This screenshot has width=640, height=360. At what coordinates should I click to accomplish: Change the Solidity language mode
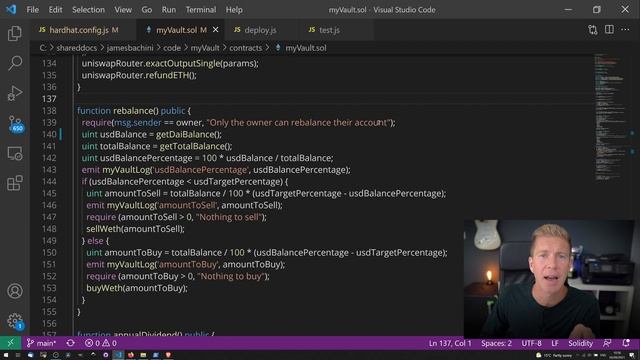580,343
